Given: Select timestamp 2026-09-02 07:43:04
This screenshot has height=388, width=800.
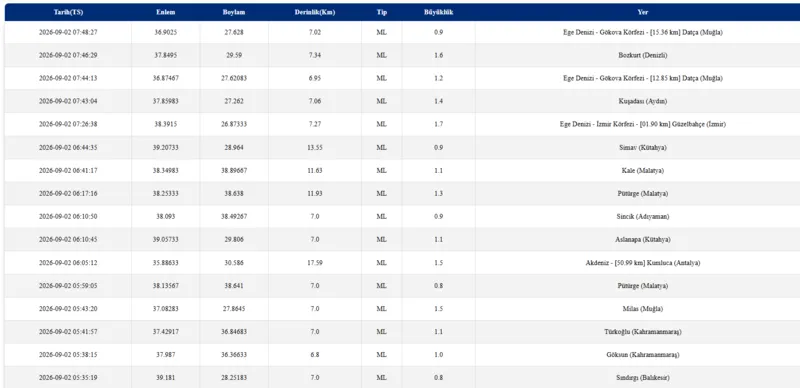Looking at the screenshot, I should (68, 101).
